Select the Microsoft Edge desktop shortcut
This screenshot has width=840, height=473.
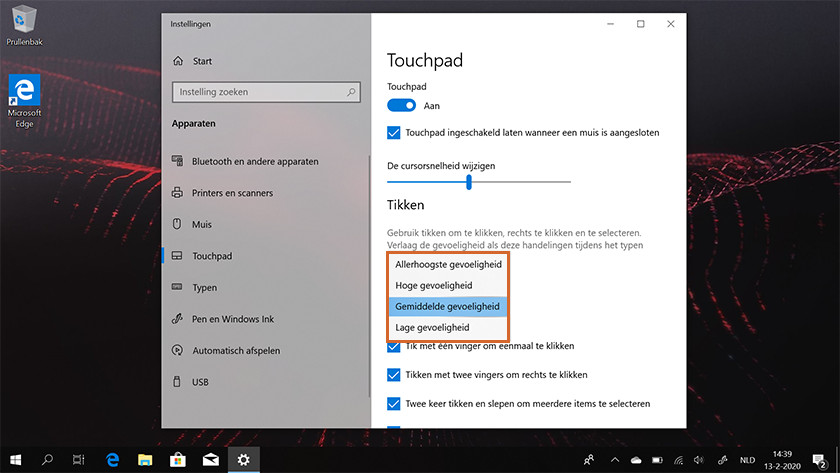[x=24, y=101]
